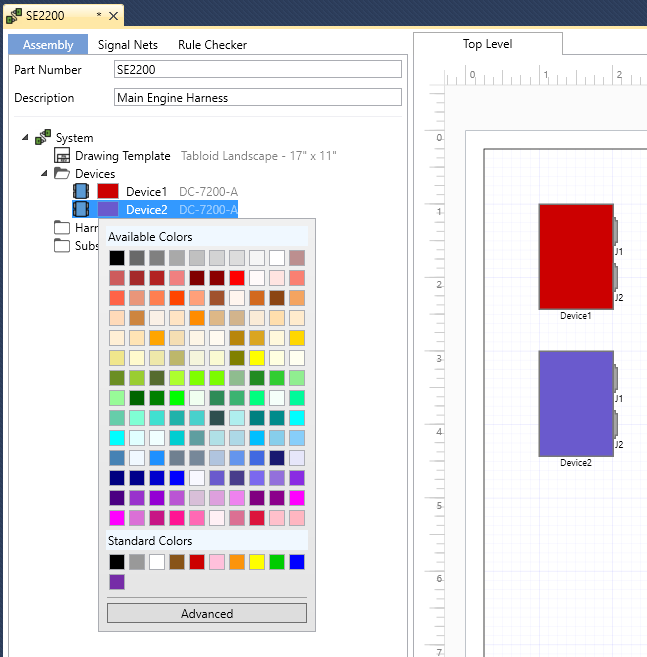
Task: Pick purple in Standard Colors
Action: tap(117, 582)
